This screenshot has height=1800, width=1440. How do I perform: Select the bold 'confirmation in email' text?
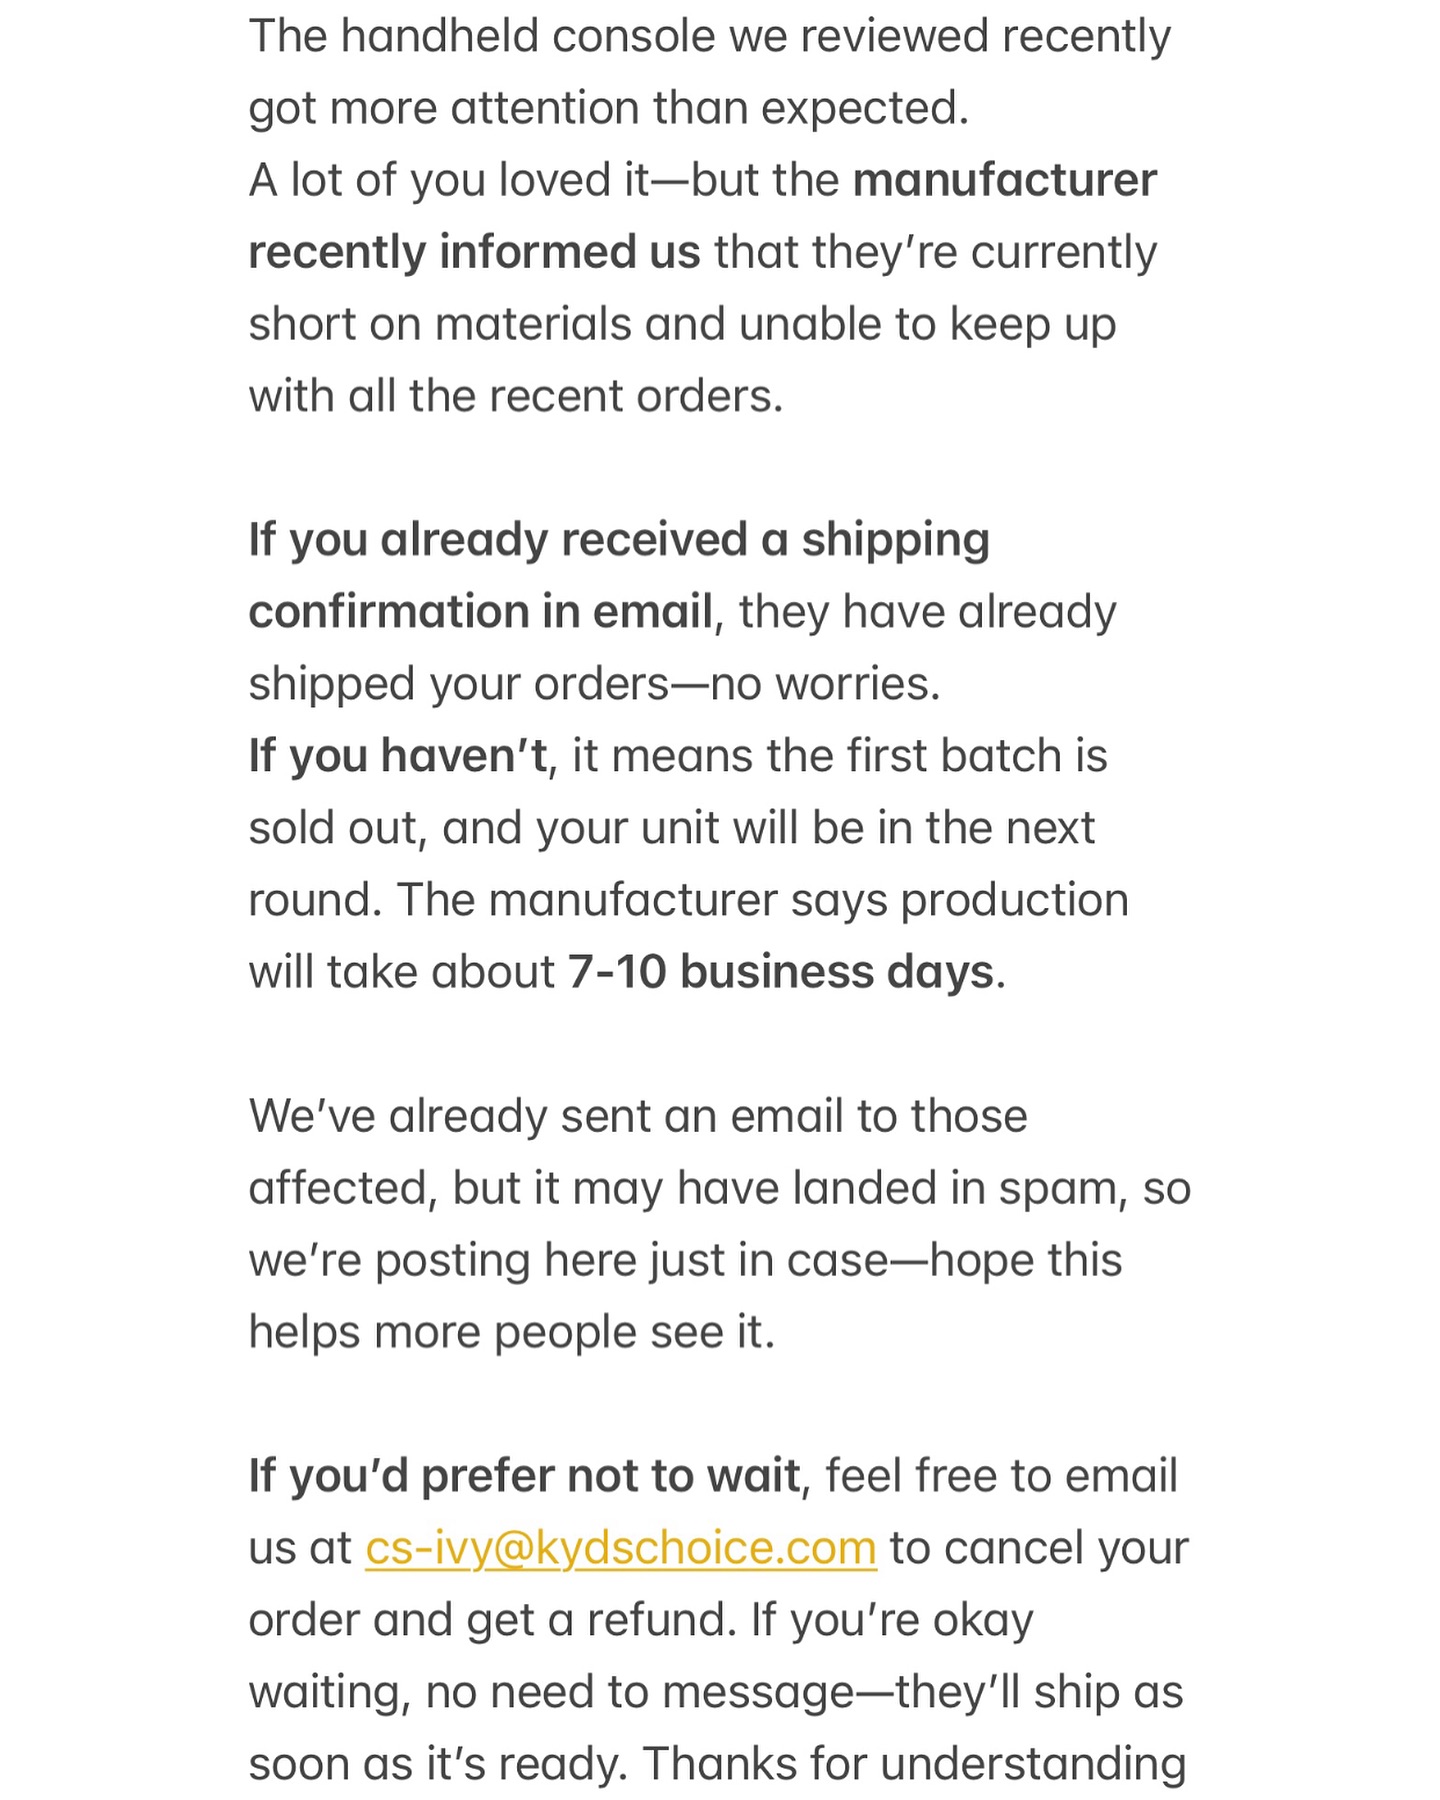tap(480, 612)
